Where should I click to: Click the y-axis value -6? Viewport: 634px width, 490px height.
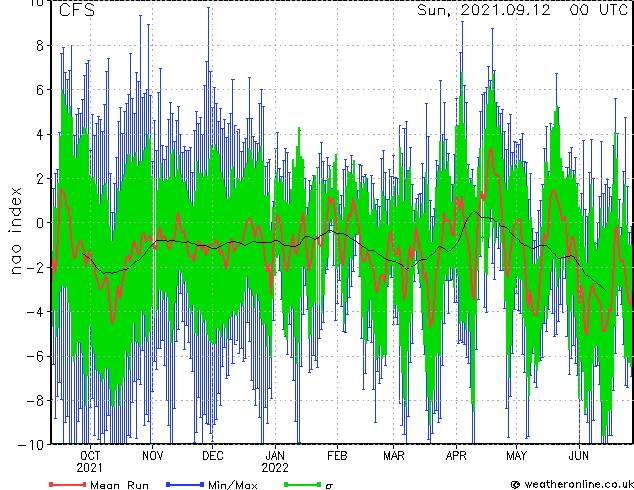(x=35, y=356)
